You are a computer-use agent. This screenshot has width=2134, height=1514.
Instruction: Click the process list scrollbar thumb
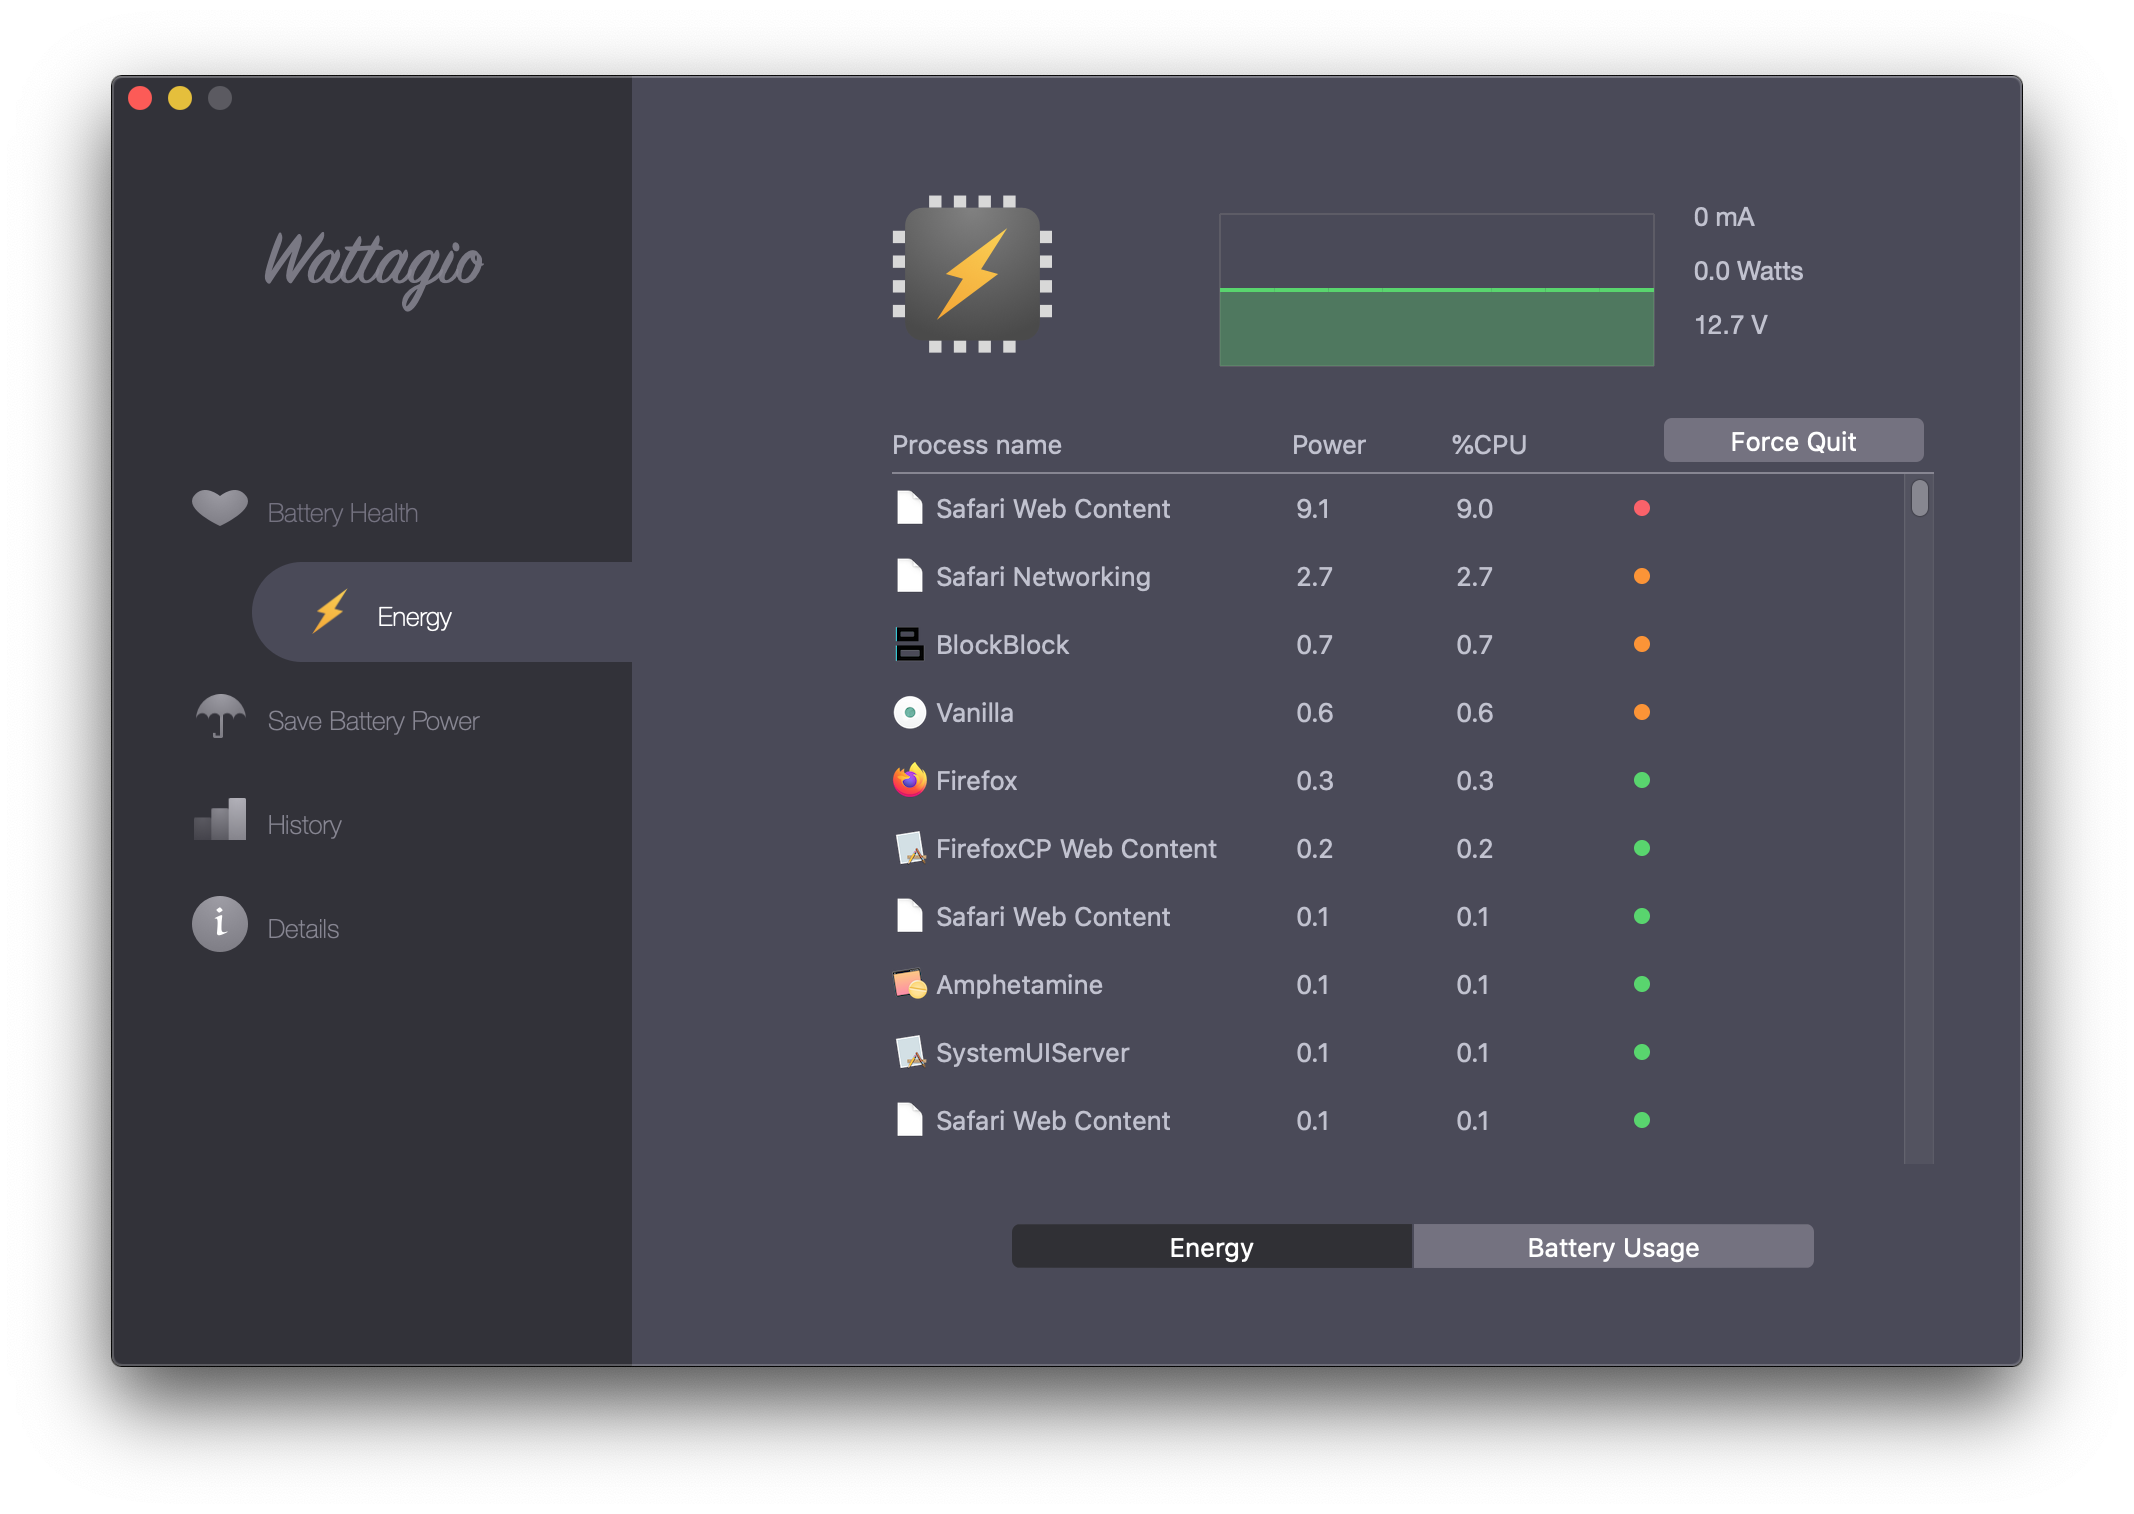coord(1919,498)
